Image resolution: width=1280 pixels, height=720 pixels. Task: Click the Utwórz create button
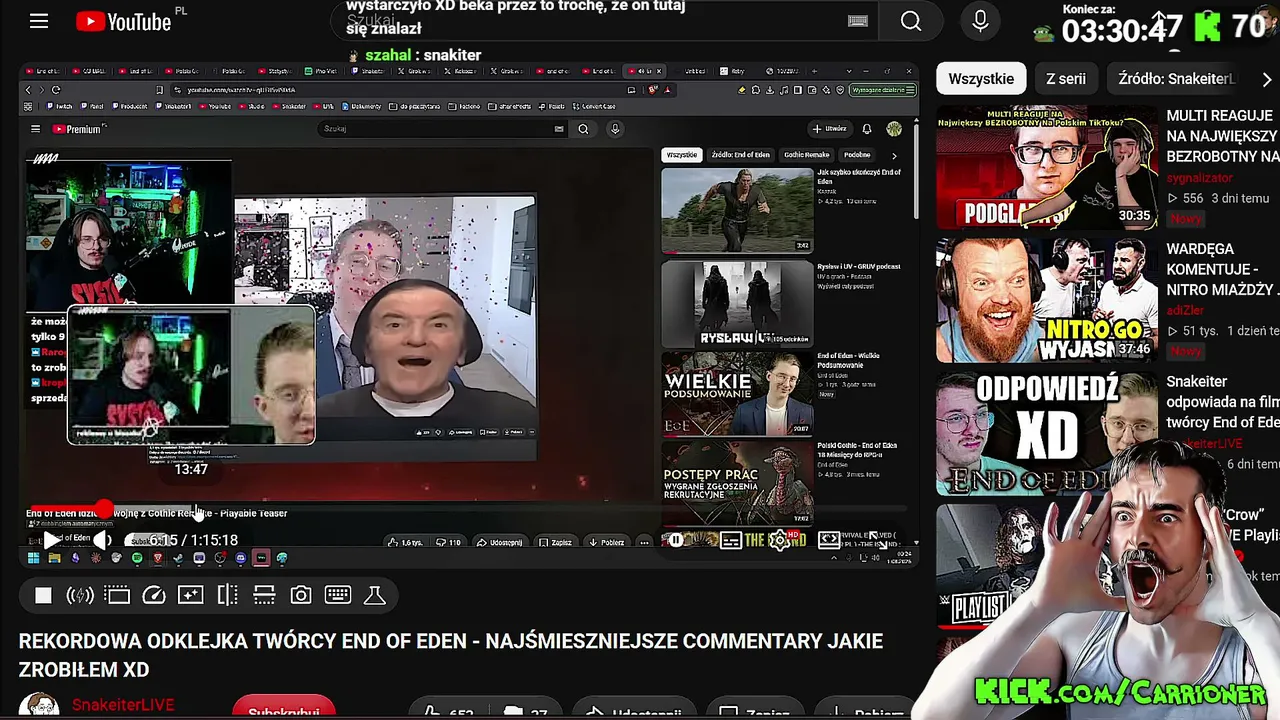(x=829, y=129)
